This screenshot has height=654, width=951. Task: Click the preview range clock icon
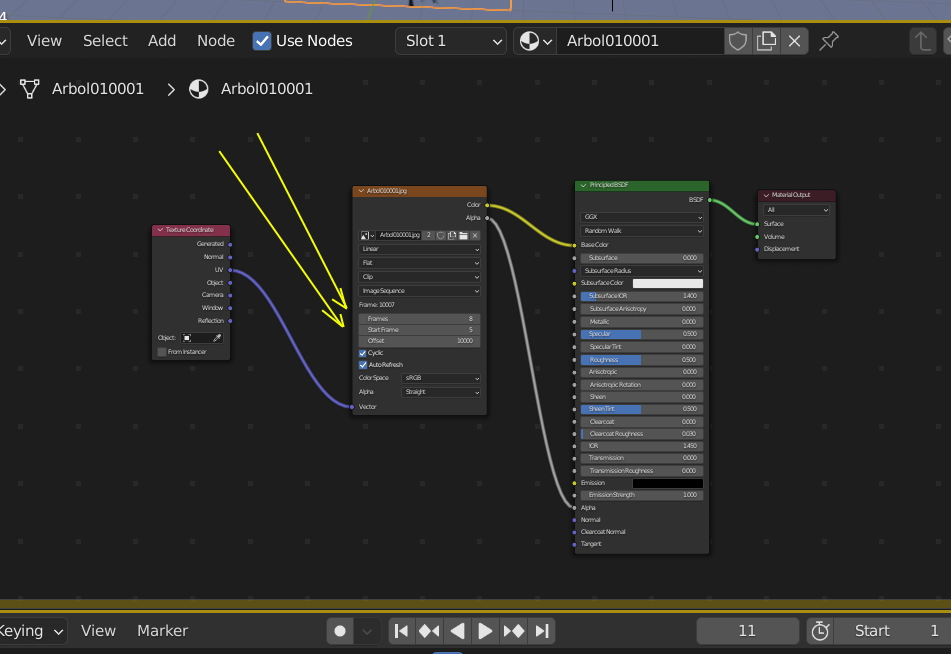pyautogui.click(x=820, y=631)
